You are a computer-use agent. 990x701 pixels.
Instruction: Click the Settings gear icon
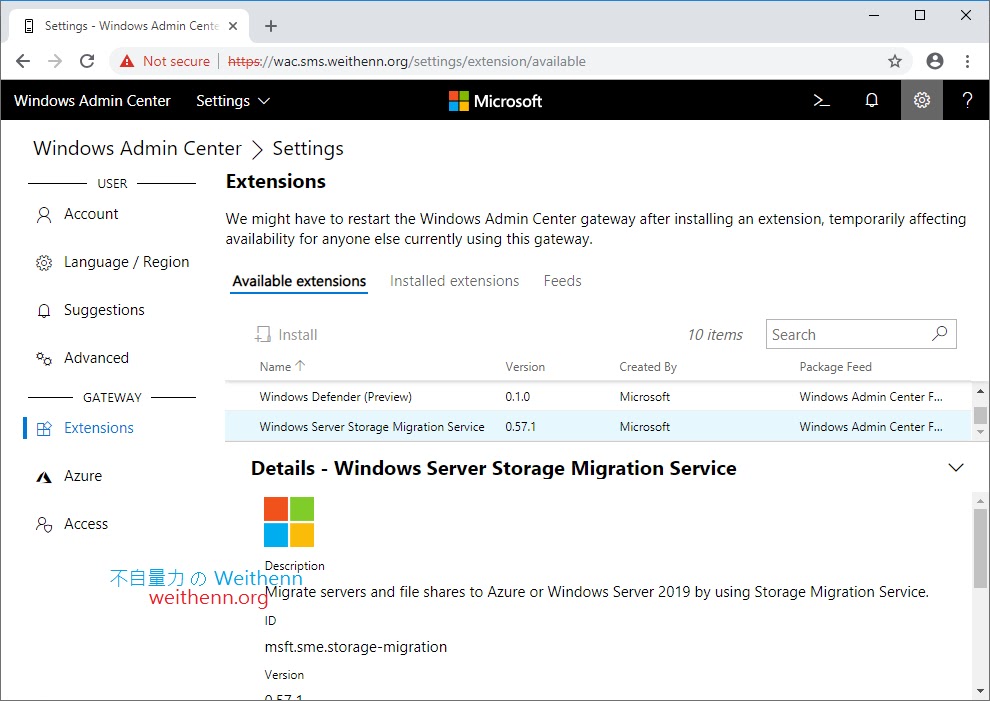[922, 101]
